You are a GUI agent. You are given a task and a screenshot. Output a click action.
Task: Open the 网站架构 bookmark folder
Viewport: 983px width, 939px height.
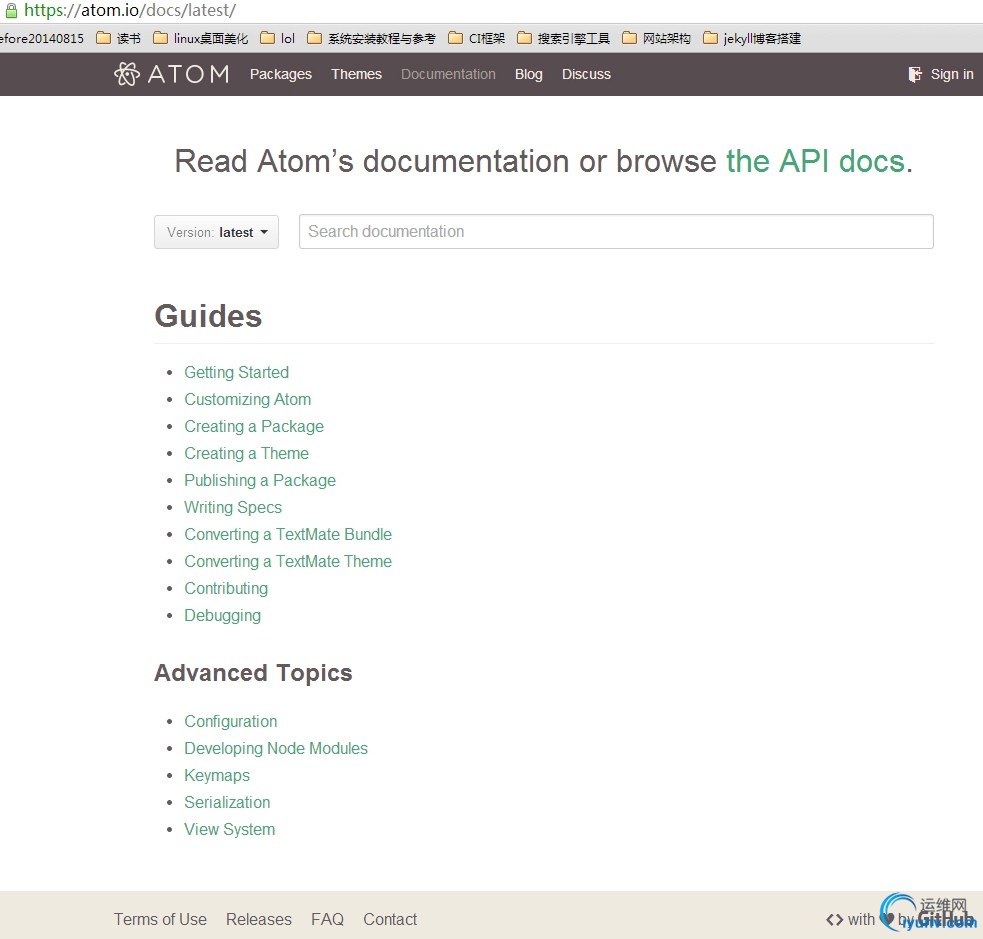point(656,38)
